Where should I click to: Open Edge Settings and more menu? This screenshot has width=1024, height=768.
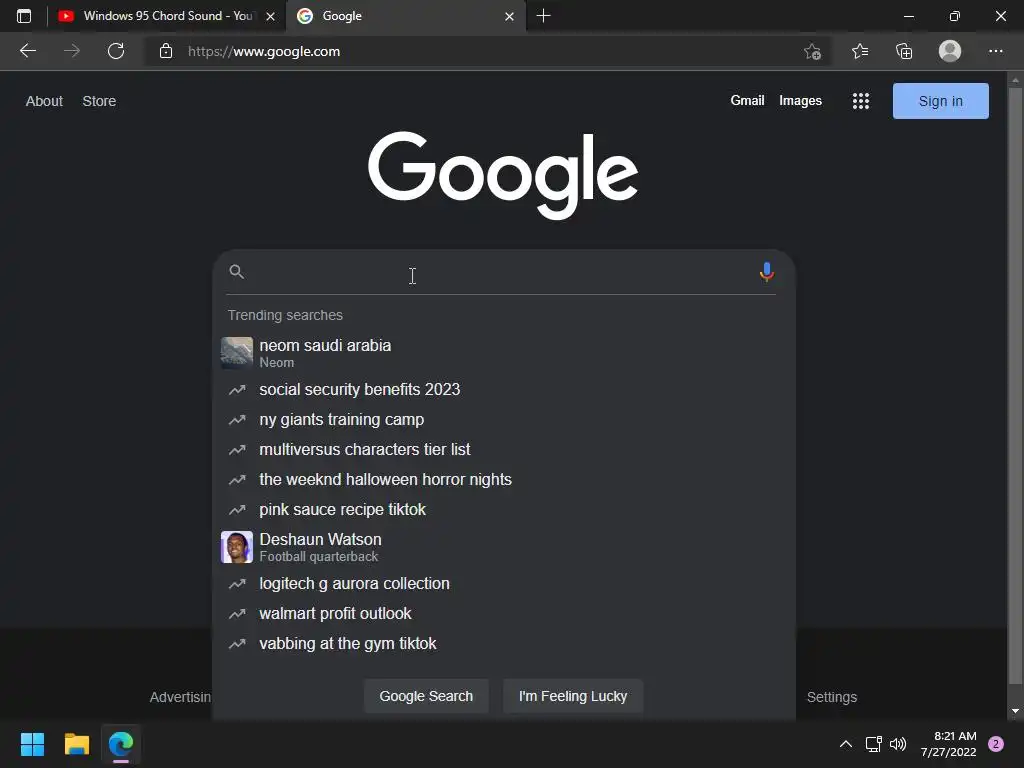[x=995, y=51]
